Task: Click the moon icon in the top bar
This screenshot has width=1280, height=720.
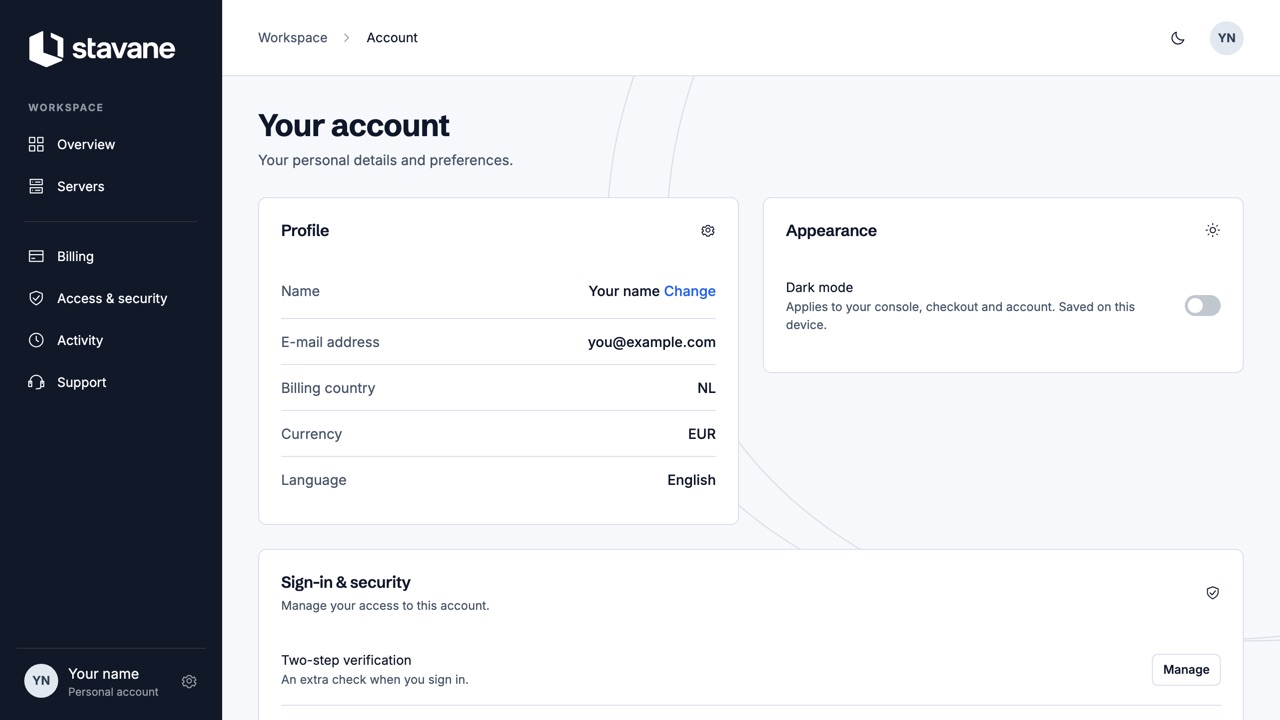Action: tap(1178, 38)
